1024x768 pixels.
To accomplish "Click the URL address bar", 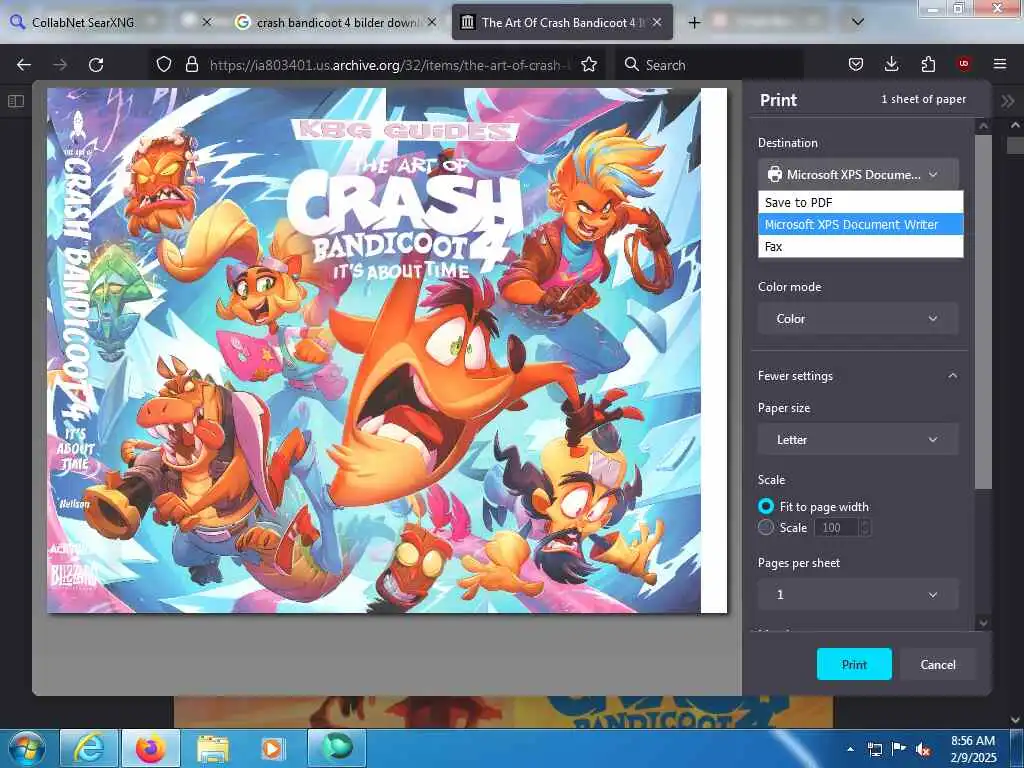I will point(389,65).
